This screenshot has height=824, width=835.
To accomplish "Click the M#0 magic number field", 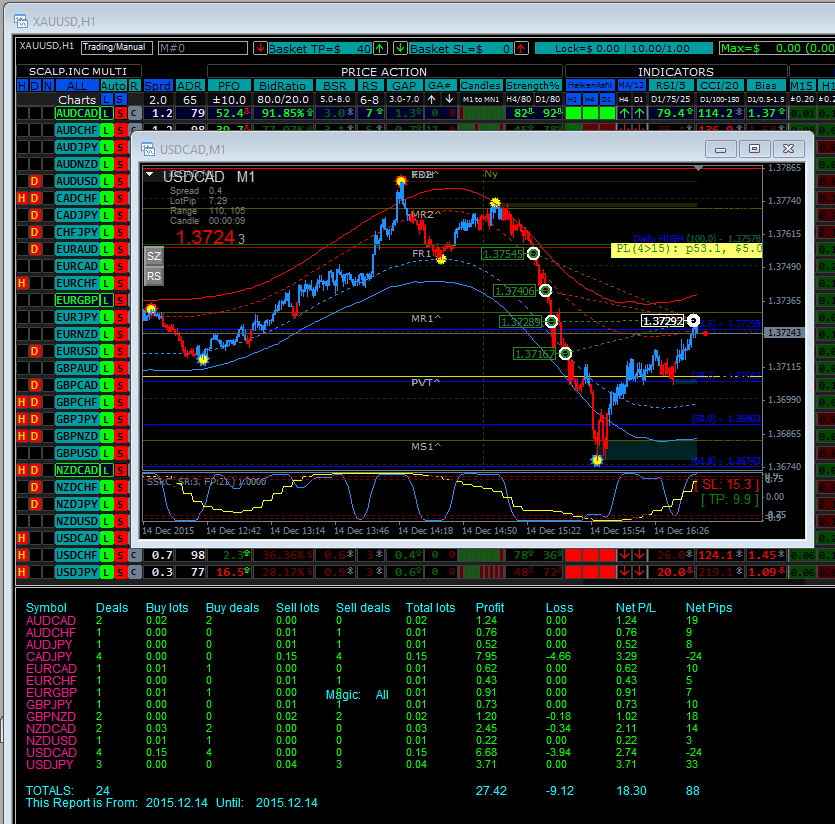I will click(x=203, y=48).
